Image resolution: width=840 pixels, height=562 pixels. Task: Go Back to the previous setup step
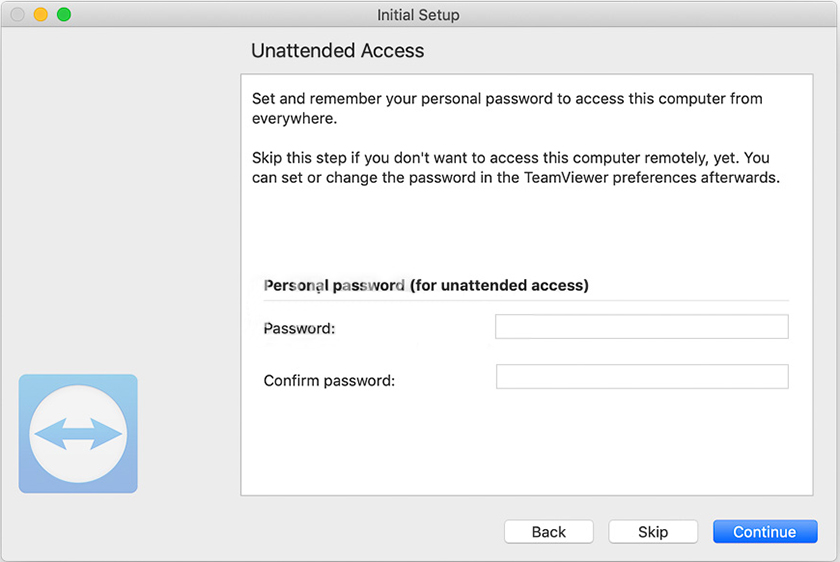click(548, 532)
